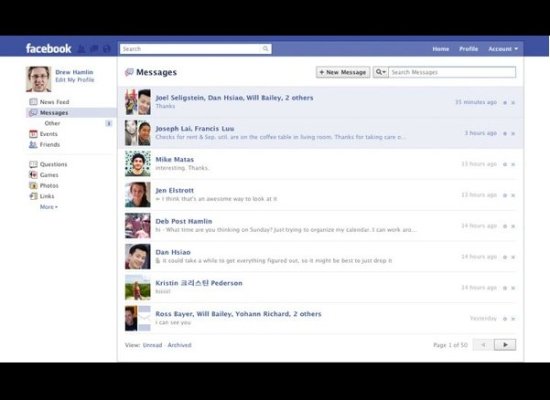This screenshot has width=550, height=400.
Task: Toggle unread dot on Jen Elstrott thread
Action: tap(505, 195)
